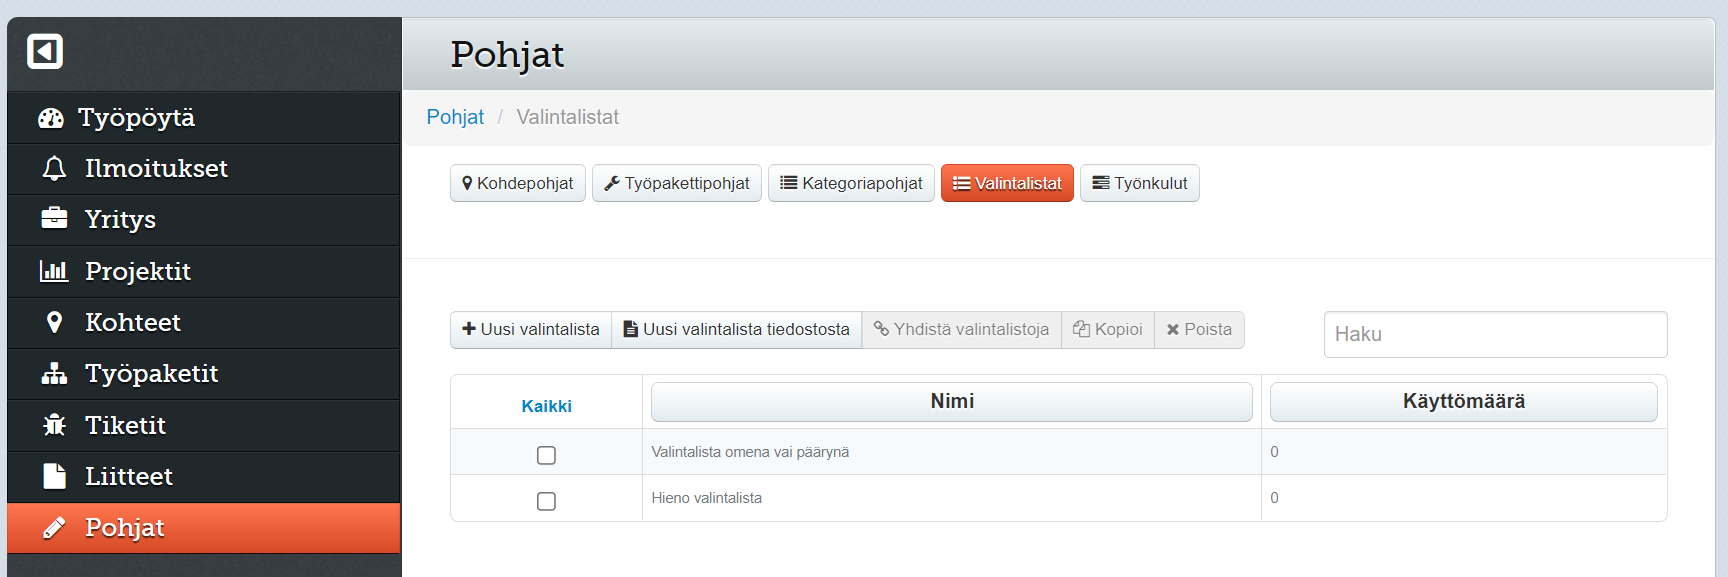Image resolution: width=1728 pixels, height=577 pixels.
Task: Switch to the Työpakettipohjat tab
Action: tap(677, 183)
